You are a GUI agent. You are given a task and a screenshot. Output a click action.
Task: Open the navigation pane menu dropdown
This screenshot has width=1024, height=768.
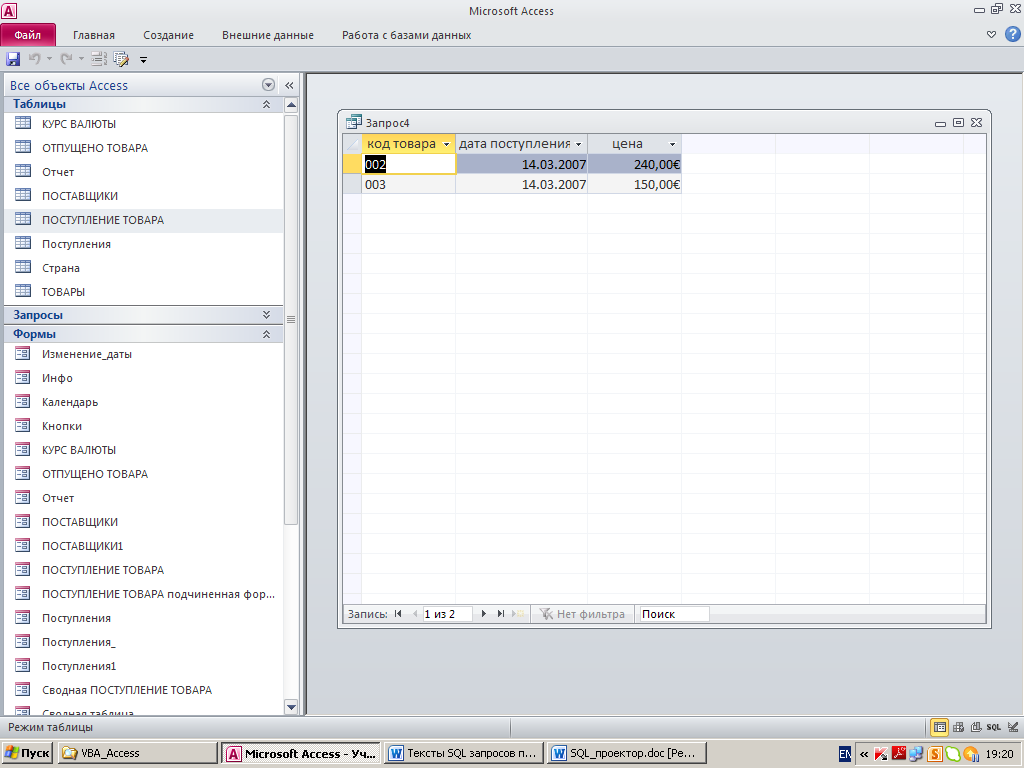(x=268, y=85)
